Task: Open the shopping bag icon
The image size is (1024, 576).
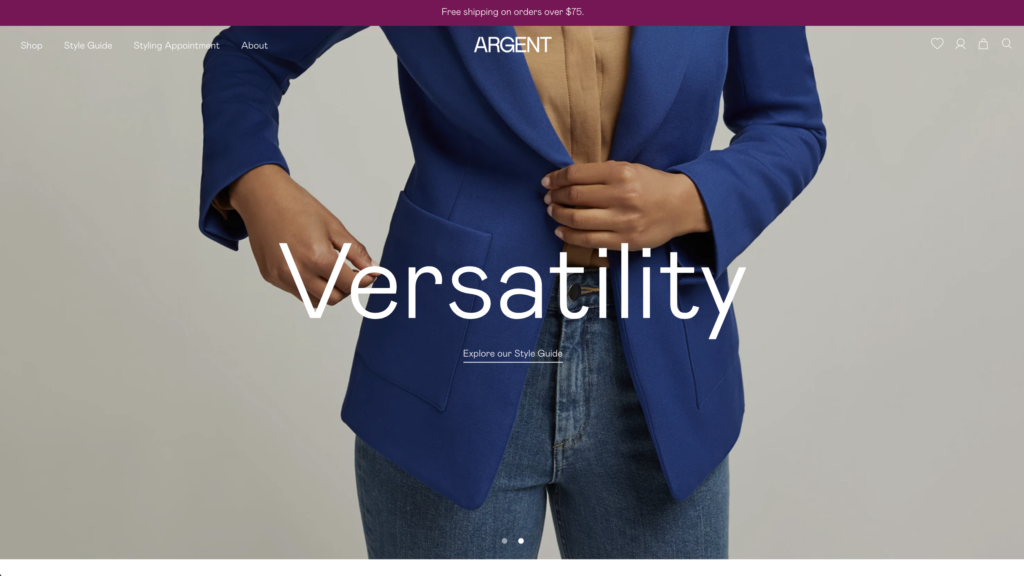Action: coord(983,44)
